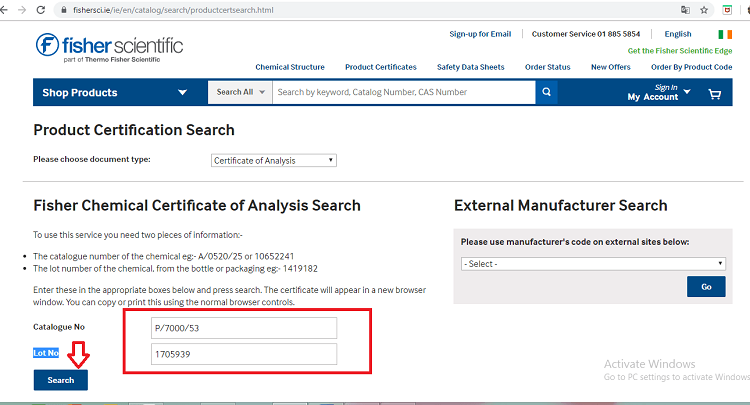
Task: Click the highlighted Lot No label
Action: (x=46, y=353)
